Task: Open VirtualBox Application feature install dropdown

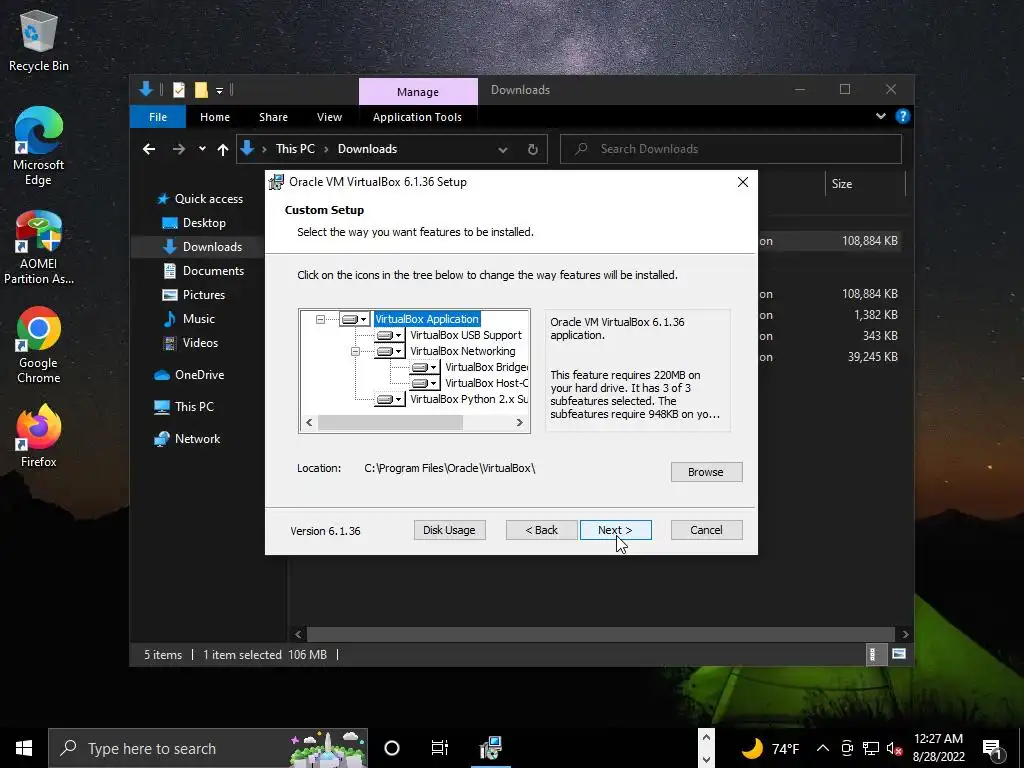Action: click(355, 319)
